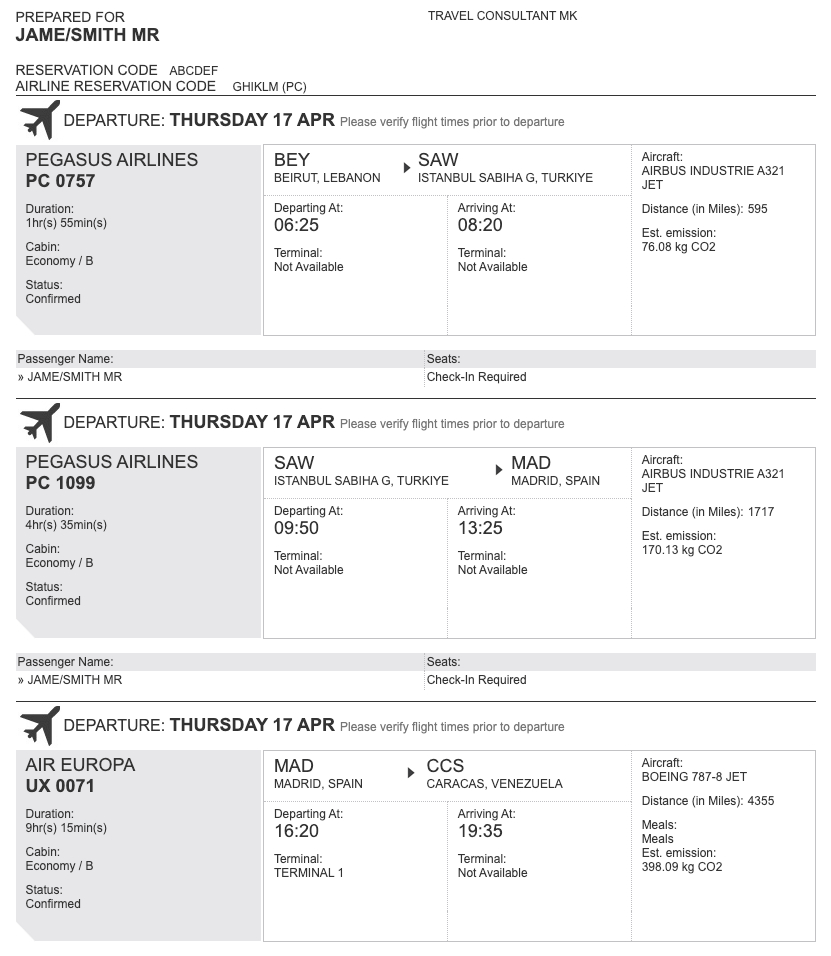Click the arrow between SAW and MAD
Screen dimensions: 831x956
point(499,470)
